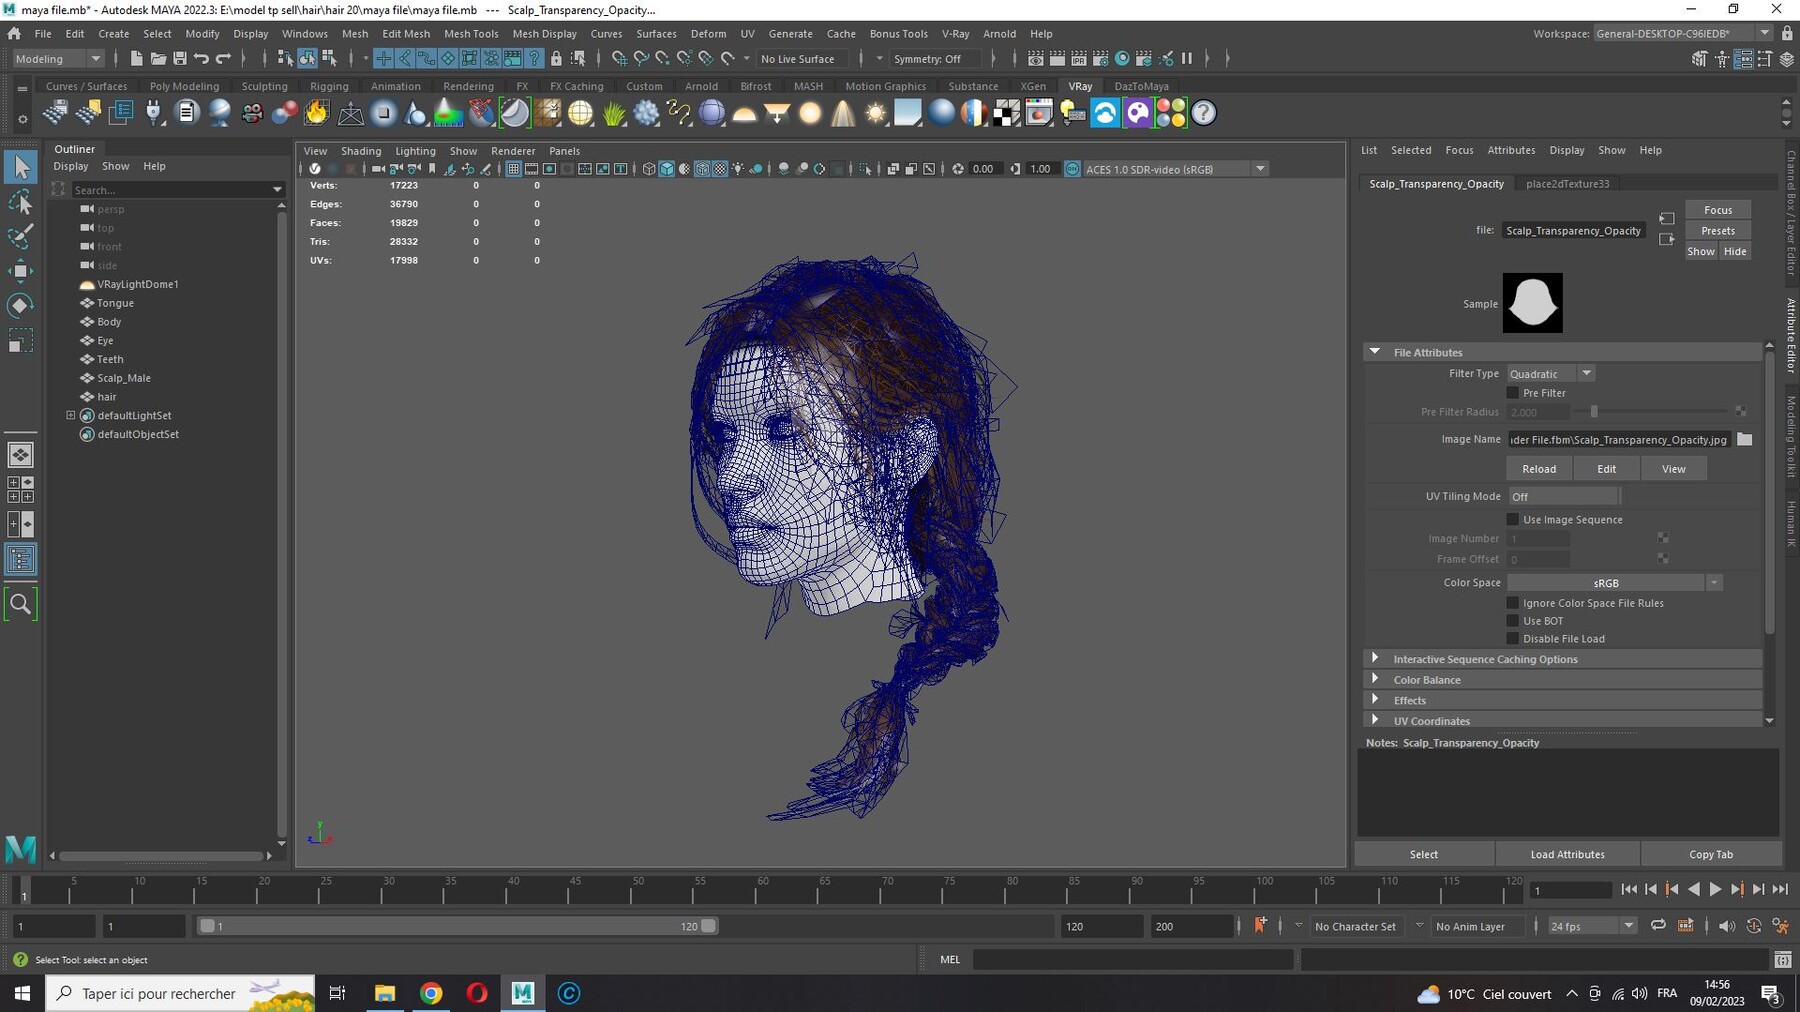Click the V-Ray sun light shelf icon
Screen dimensions: 1800x1012
tap(876, 113)
